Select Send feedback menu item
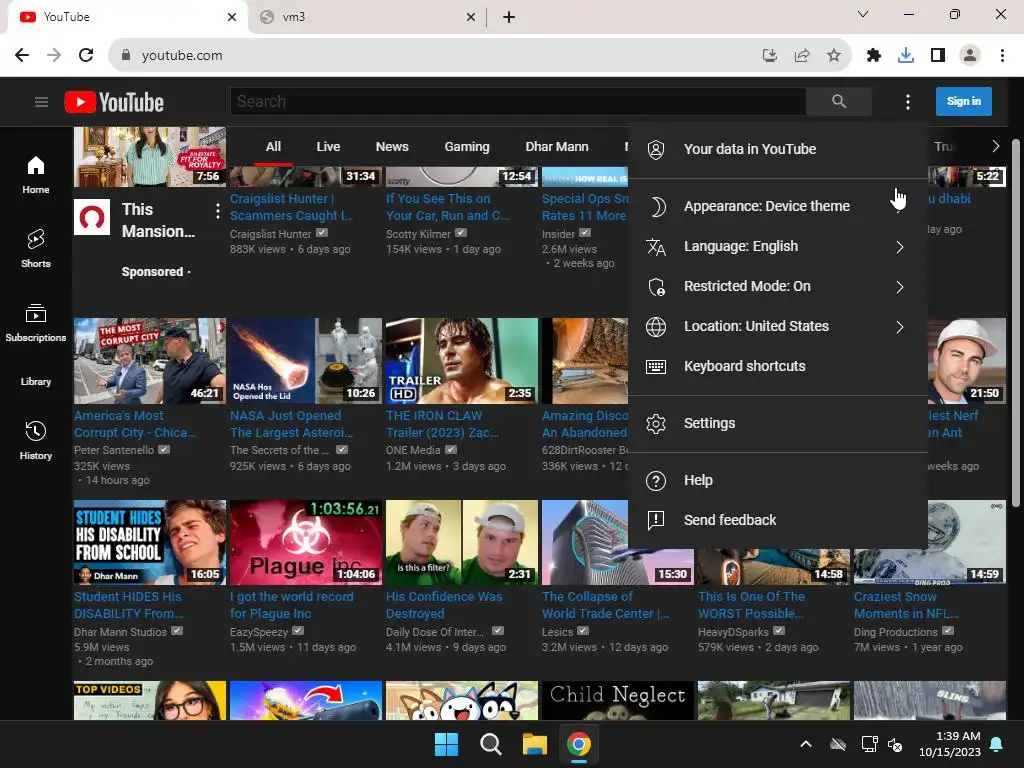The width and height of the screenshot is (1024, 768). click(x=778, y=520)
